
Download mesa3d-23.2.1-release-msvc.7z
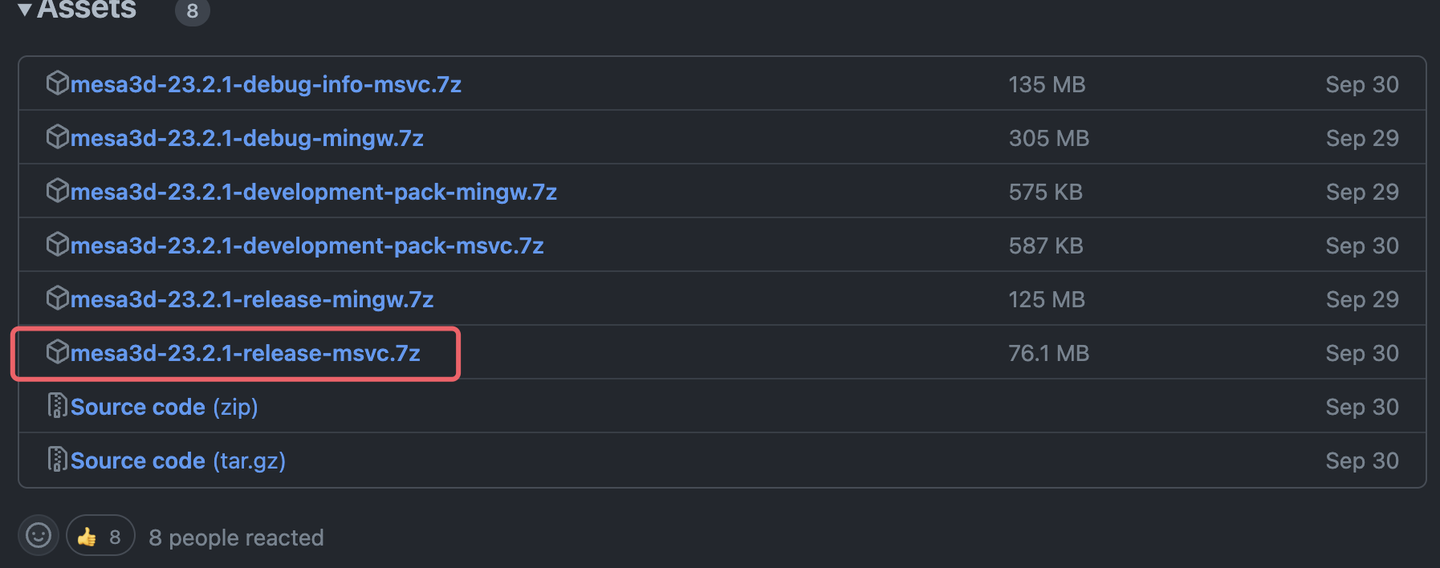(245, 353)
